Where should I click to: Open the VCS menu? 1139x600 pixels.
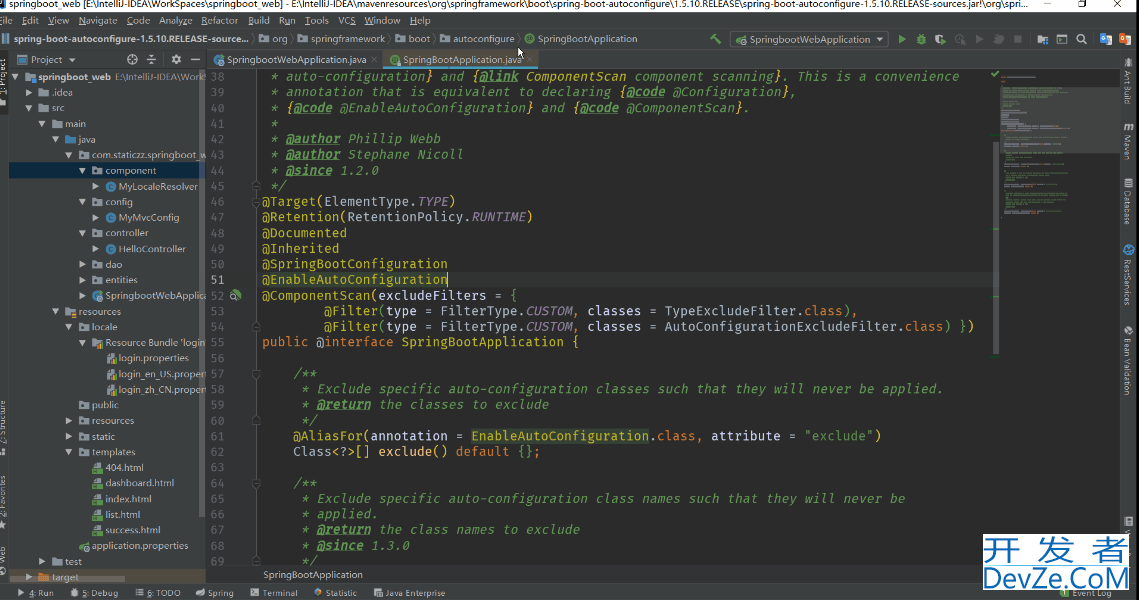(346, 20)
